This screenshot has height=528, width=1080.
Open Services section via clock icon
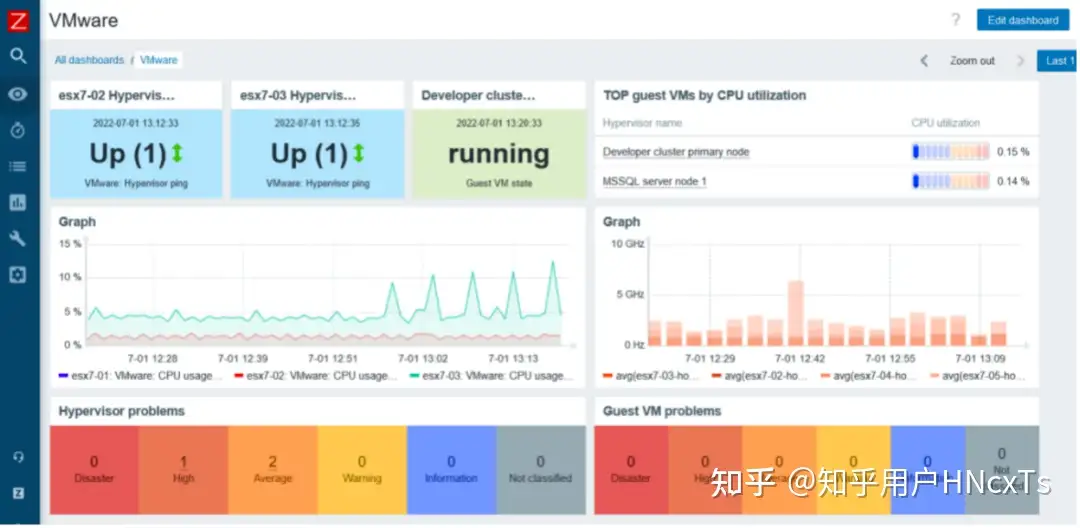pos(18,130)
